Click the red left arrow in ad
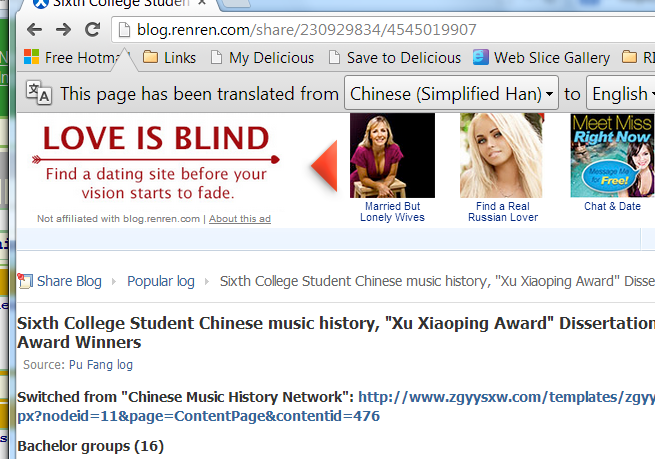Viewport: 655px width, 459px height. click(x=324, y=166)
